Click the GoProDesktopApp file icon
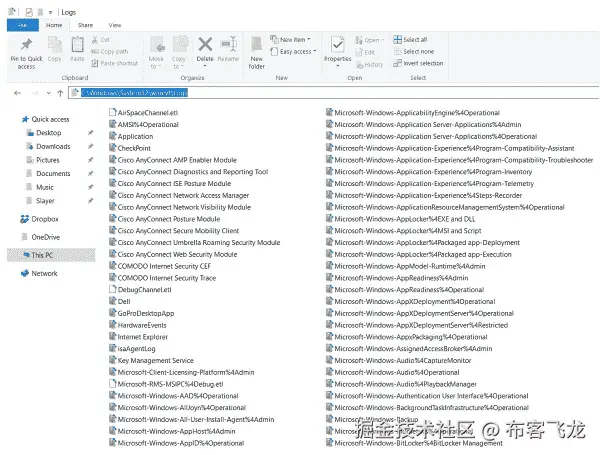The height and width of the screenshot is (455, 600). [x=112, y=313]
